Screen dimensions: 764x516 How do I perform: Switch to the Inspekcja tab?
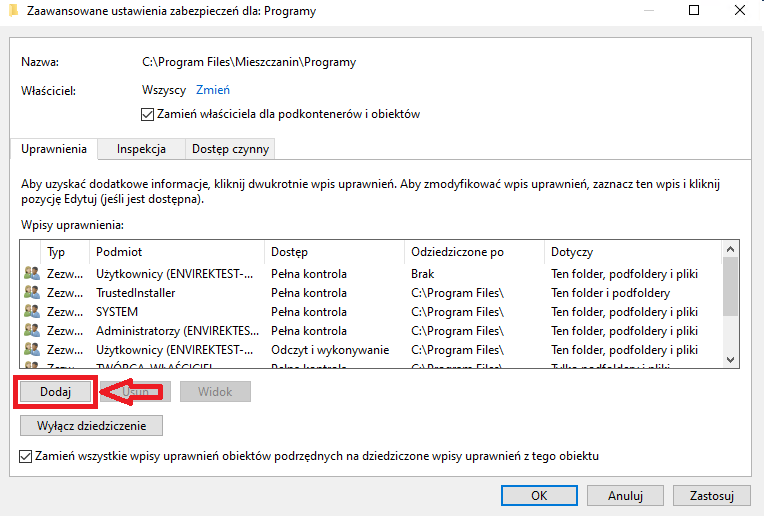[141, 149]
